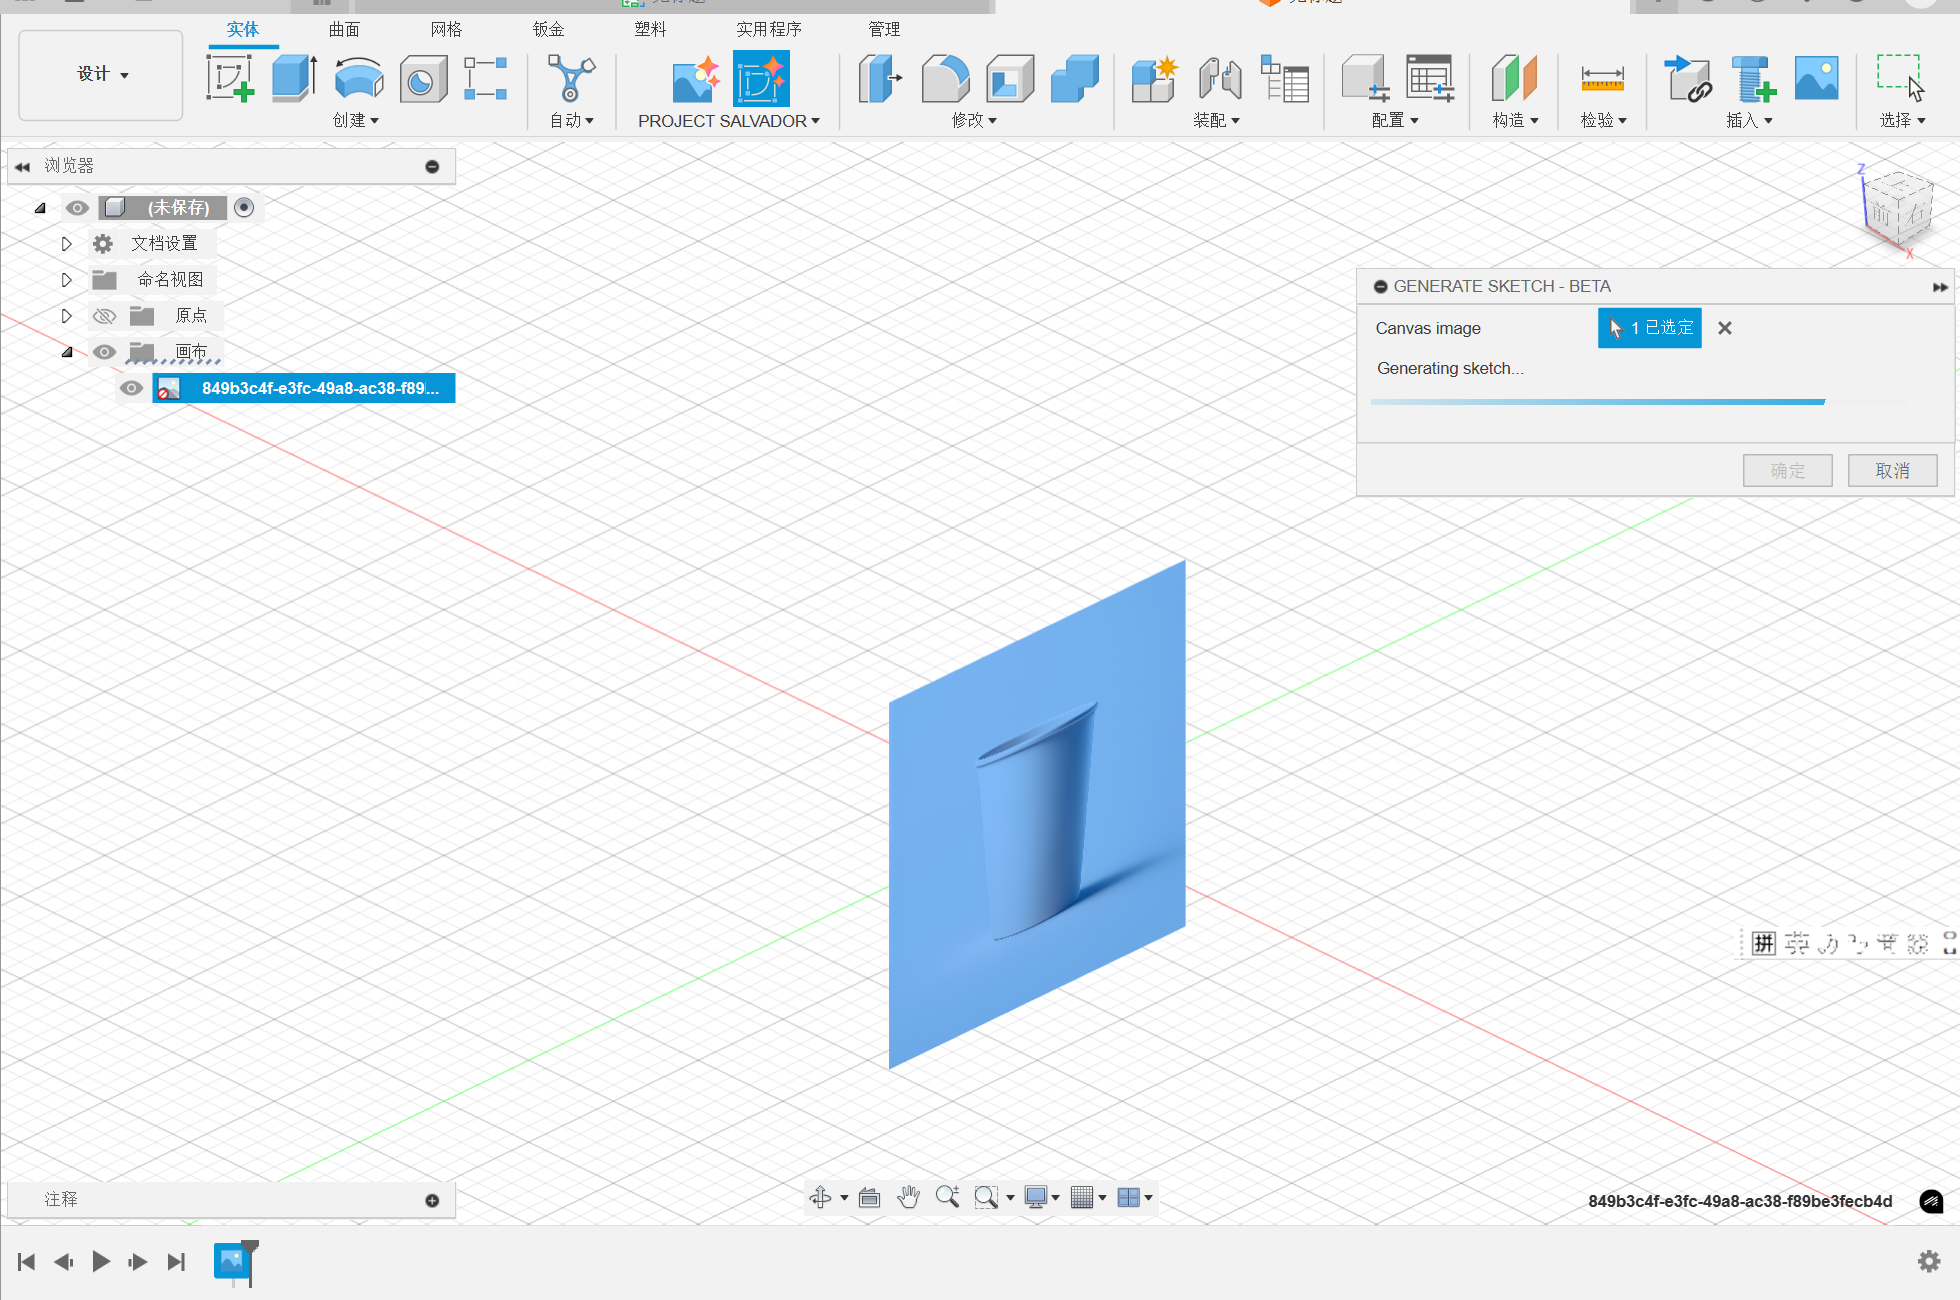The width and height of the screenshot is (1960, 1300).
Task: Open the 检验 dropdown menu
Action: pyautogui.click(x=1603, y=120)
